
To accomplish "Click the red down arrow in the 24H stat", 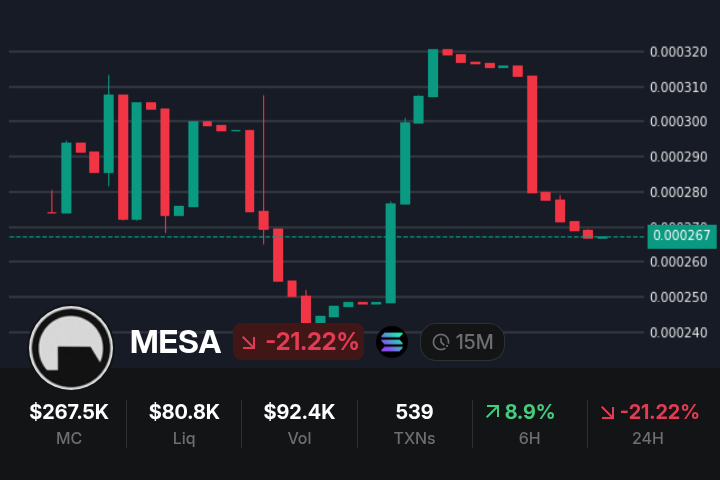I will click(607, 411).
